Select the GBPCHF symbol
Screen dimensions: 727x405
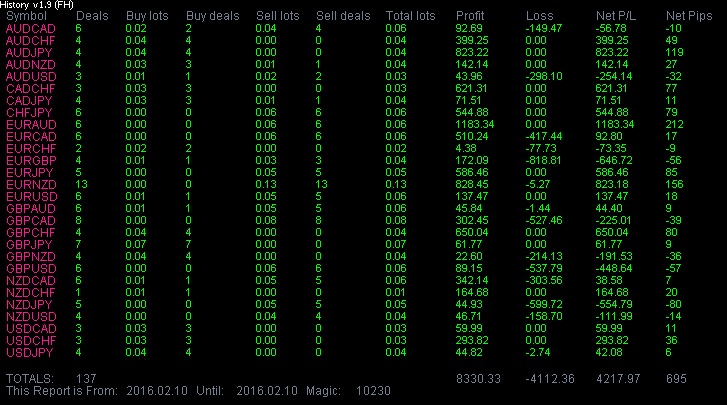coord(31,233)
